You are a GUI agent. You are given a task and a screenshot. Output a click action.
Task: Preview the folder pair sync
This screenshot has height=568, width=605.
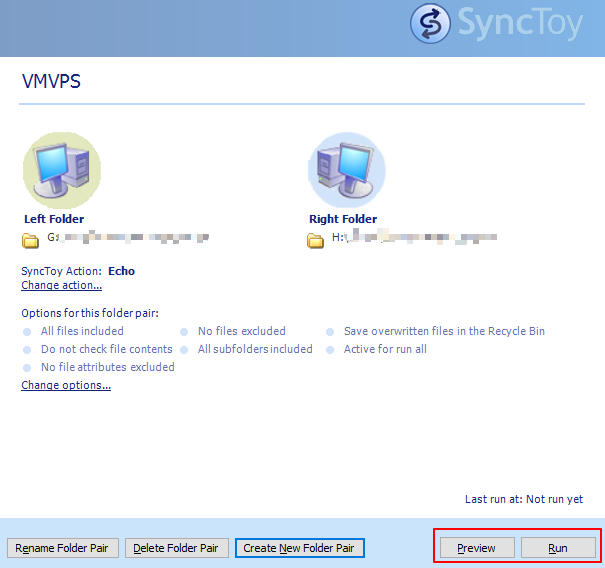477,548
